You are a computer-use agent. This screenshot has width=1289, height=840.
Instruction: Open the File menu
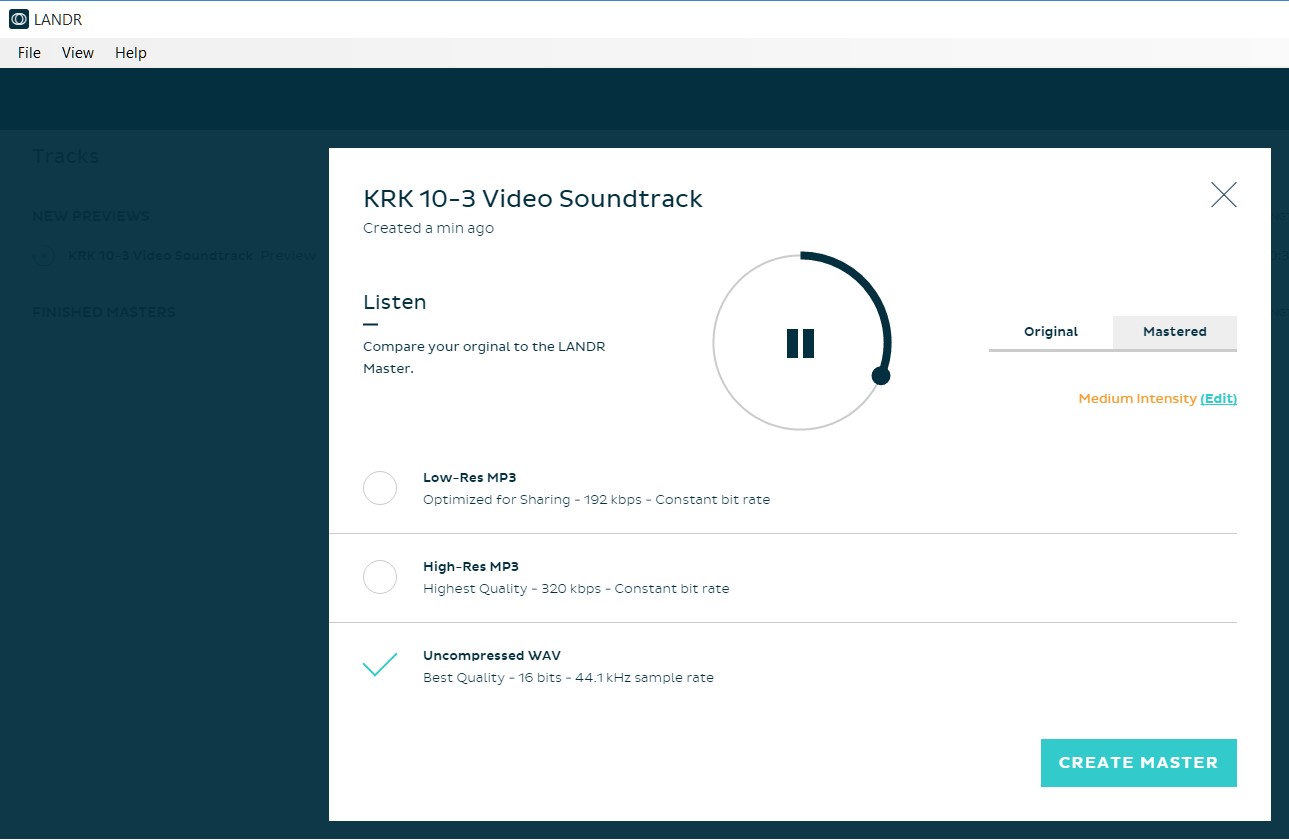tap(29, 53)
